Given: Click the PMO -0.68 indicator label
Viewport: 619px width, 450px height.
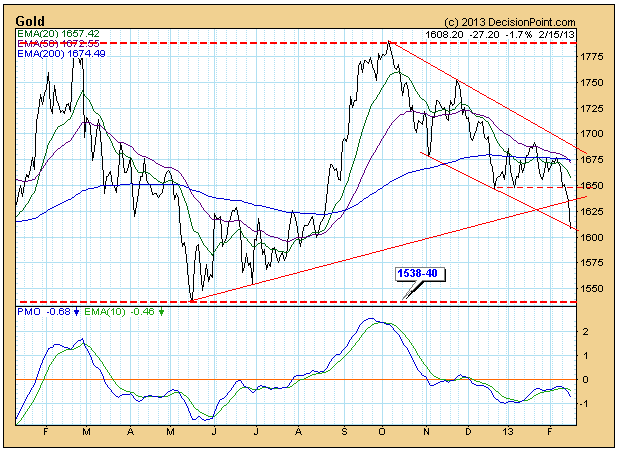Looking at the screenshot, I should (44, 312).
